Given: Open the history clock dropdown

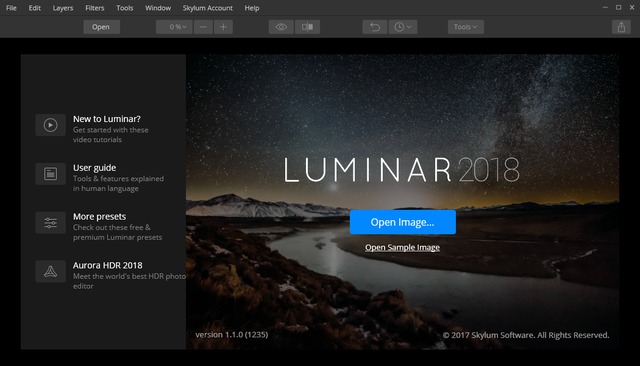Looking at the screenshot, I should tap(403, 27).
